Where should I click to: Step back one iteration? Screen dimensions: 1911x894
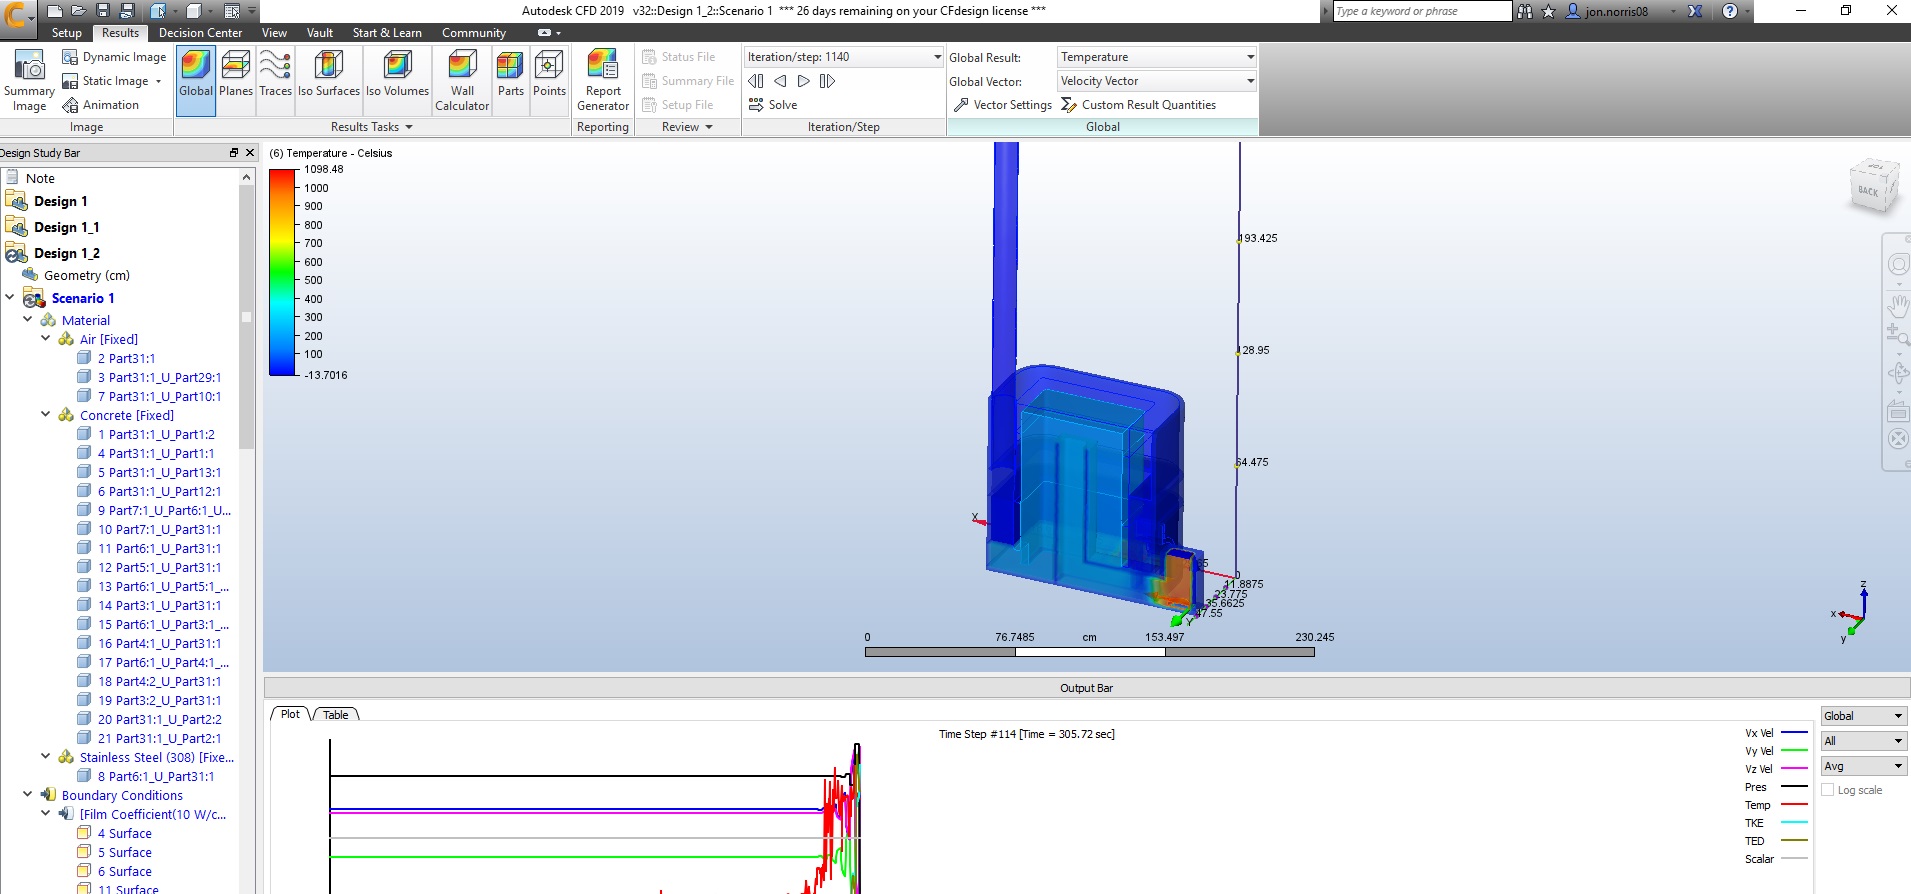(x=780, y=81)
